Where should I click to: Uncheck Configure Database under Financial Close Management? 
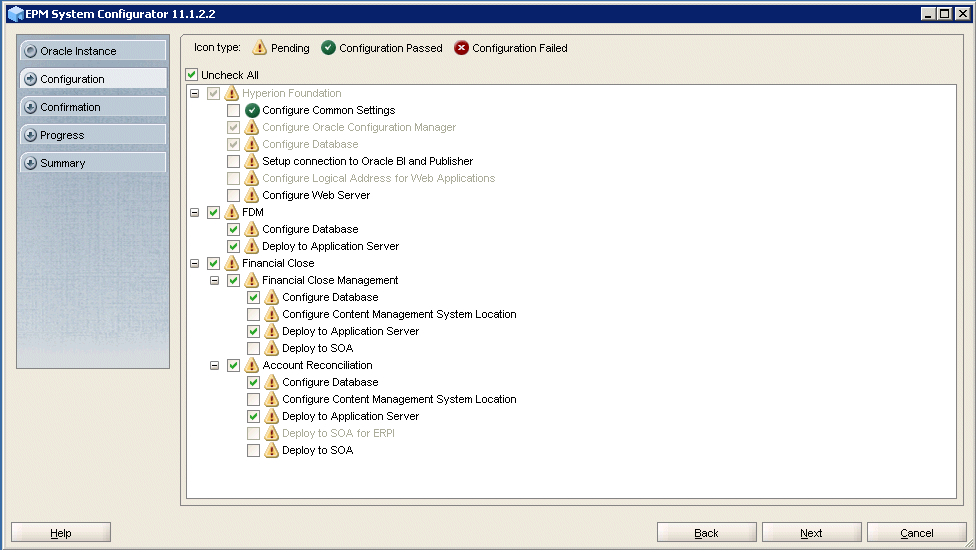coord(253,297)
